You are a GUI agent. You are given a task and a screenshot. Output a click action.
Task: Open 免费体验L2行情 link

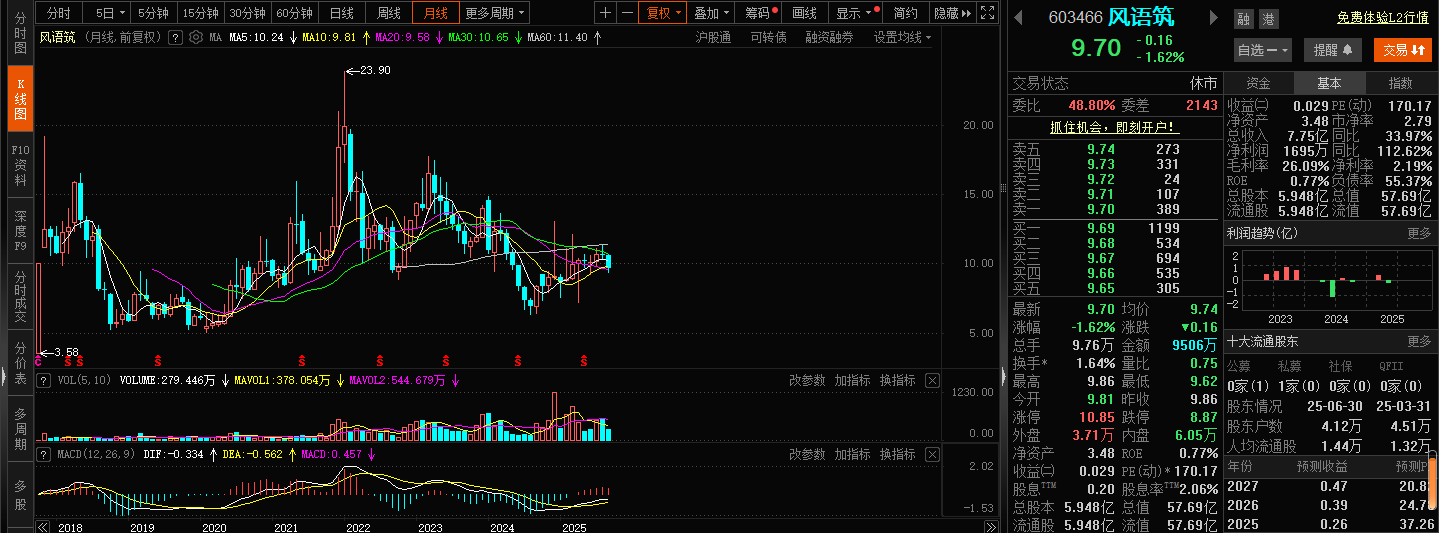pos(1382,18)
